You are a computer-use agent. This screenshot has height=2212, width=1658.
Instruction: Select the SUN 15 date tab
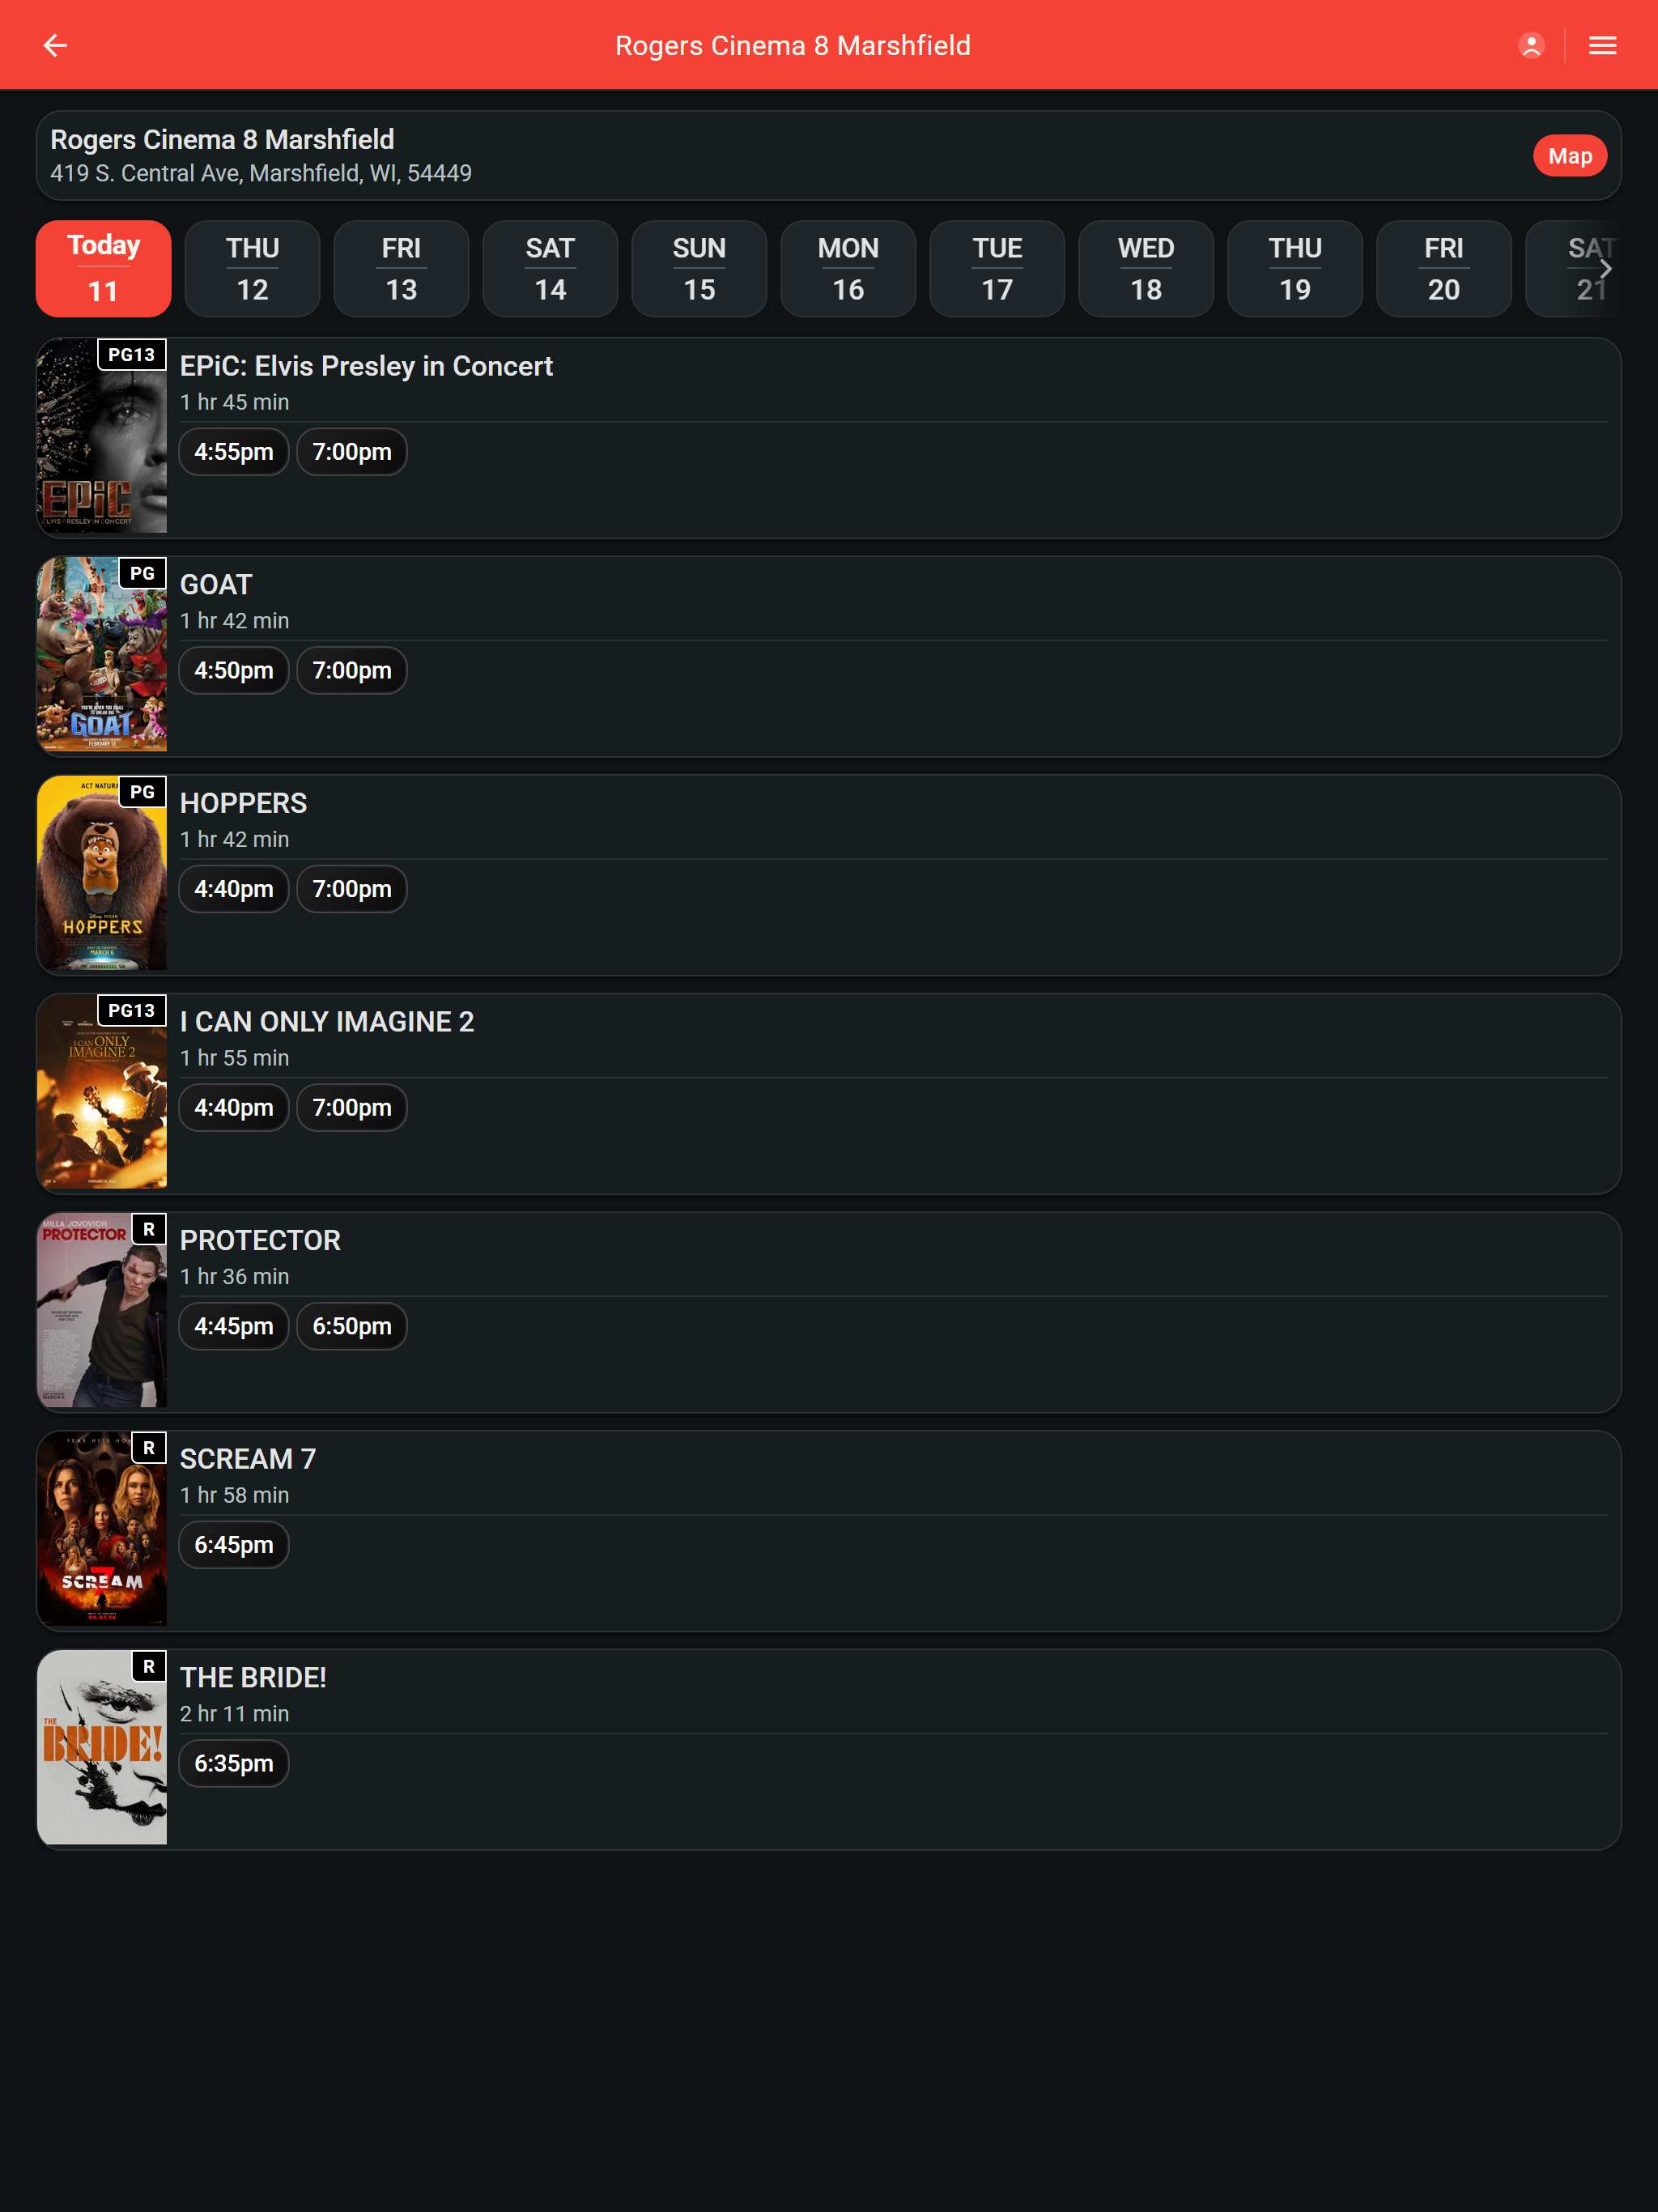(x=699, y=268)
